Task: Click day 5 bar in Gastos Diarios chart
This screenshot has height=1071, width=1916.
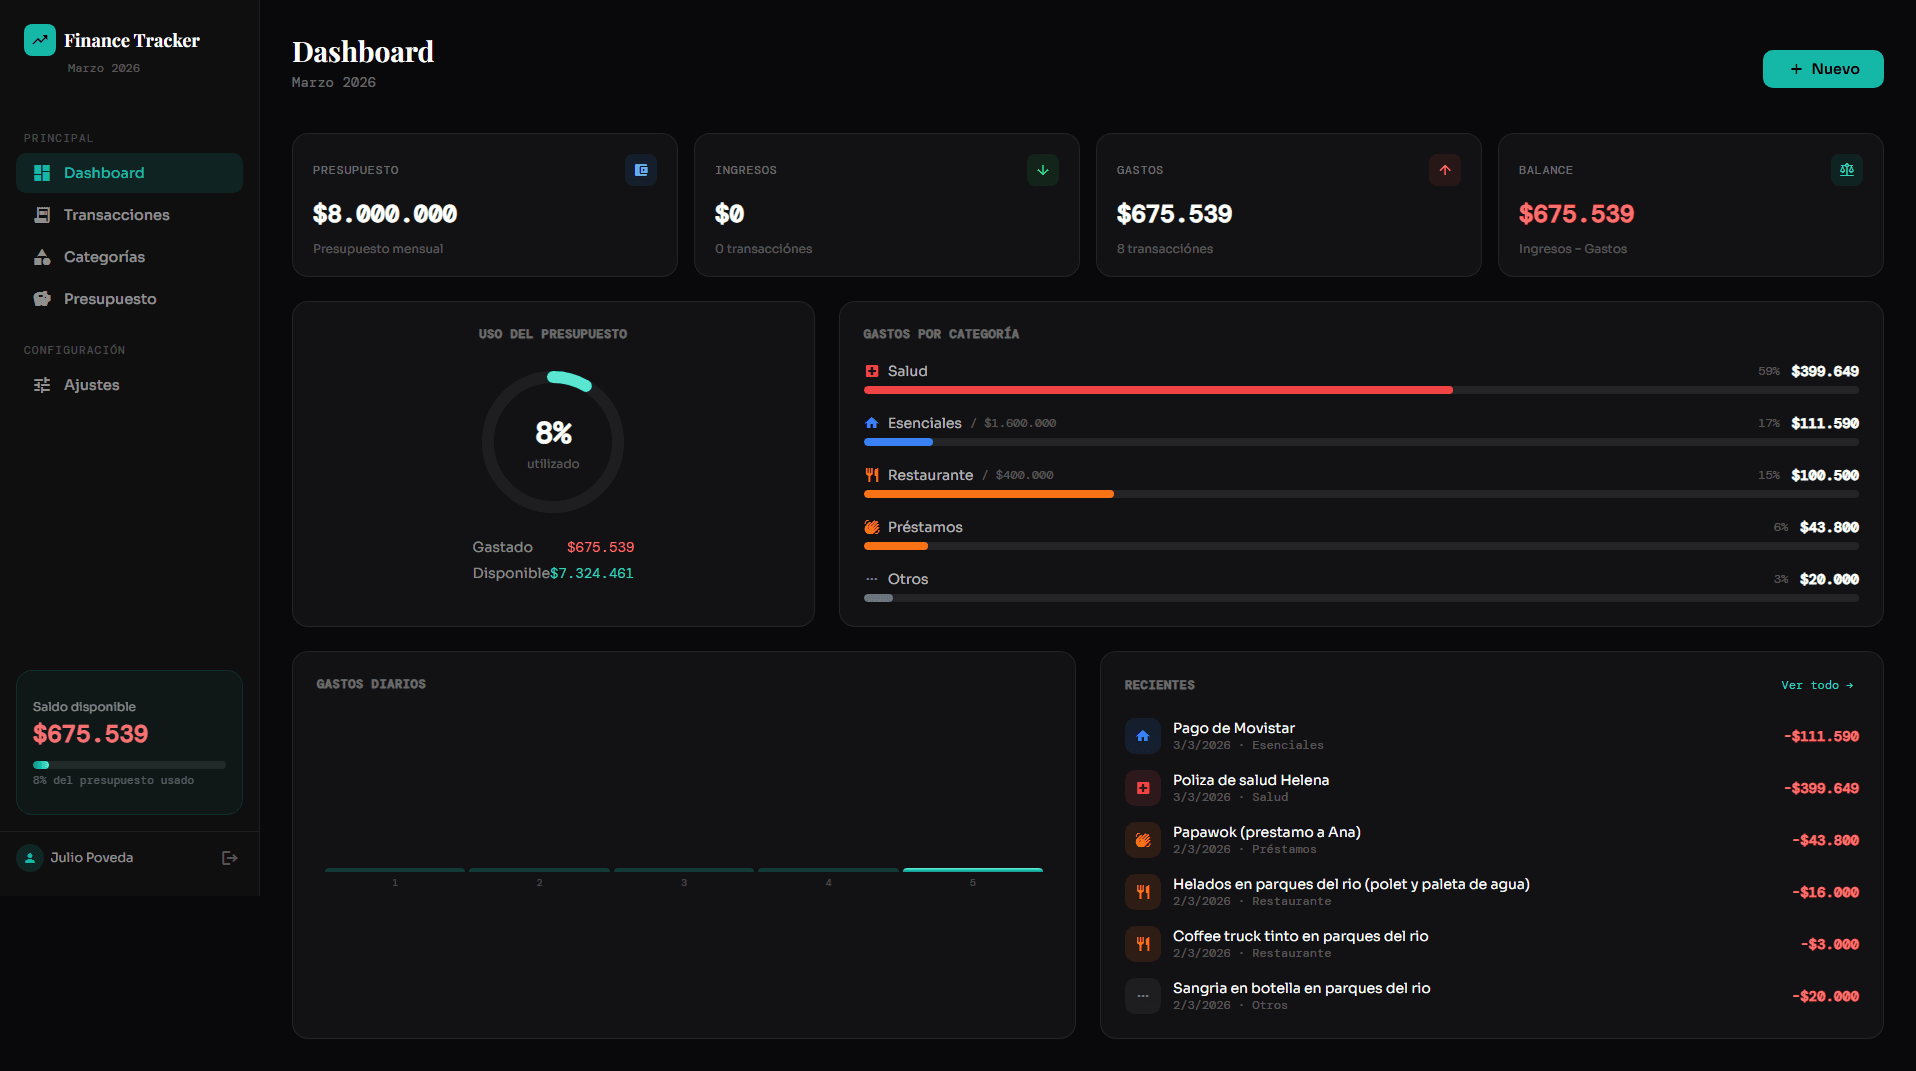Action: (972, 869)
